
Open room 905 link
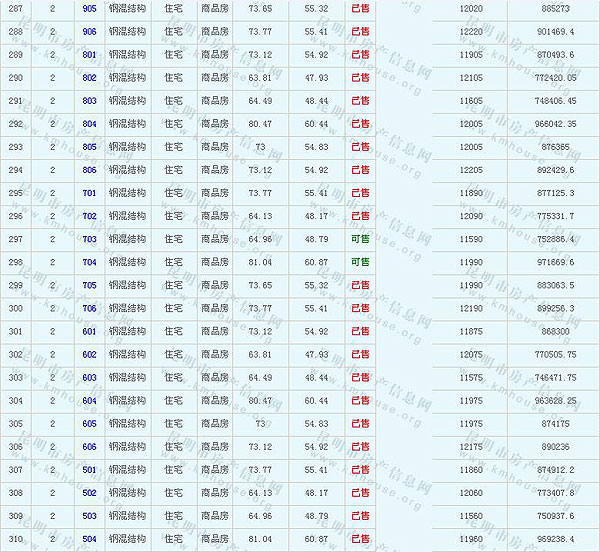90,8
